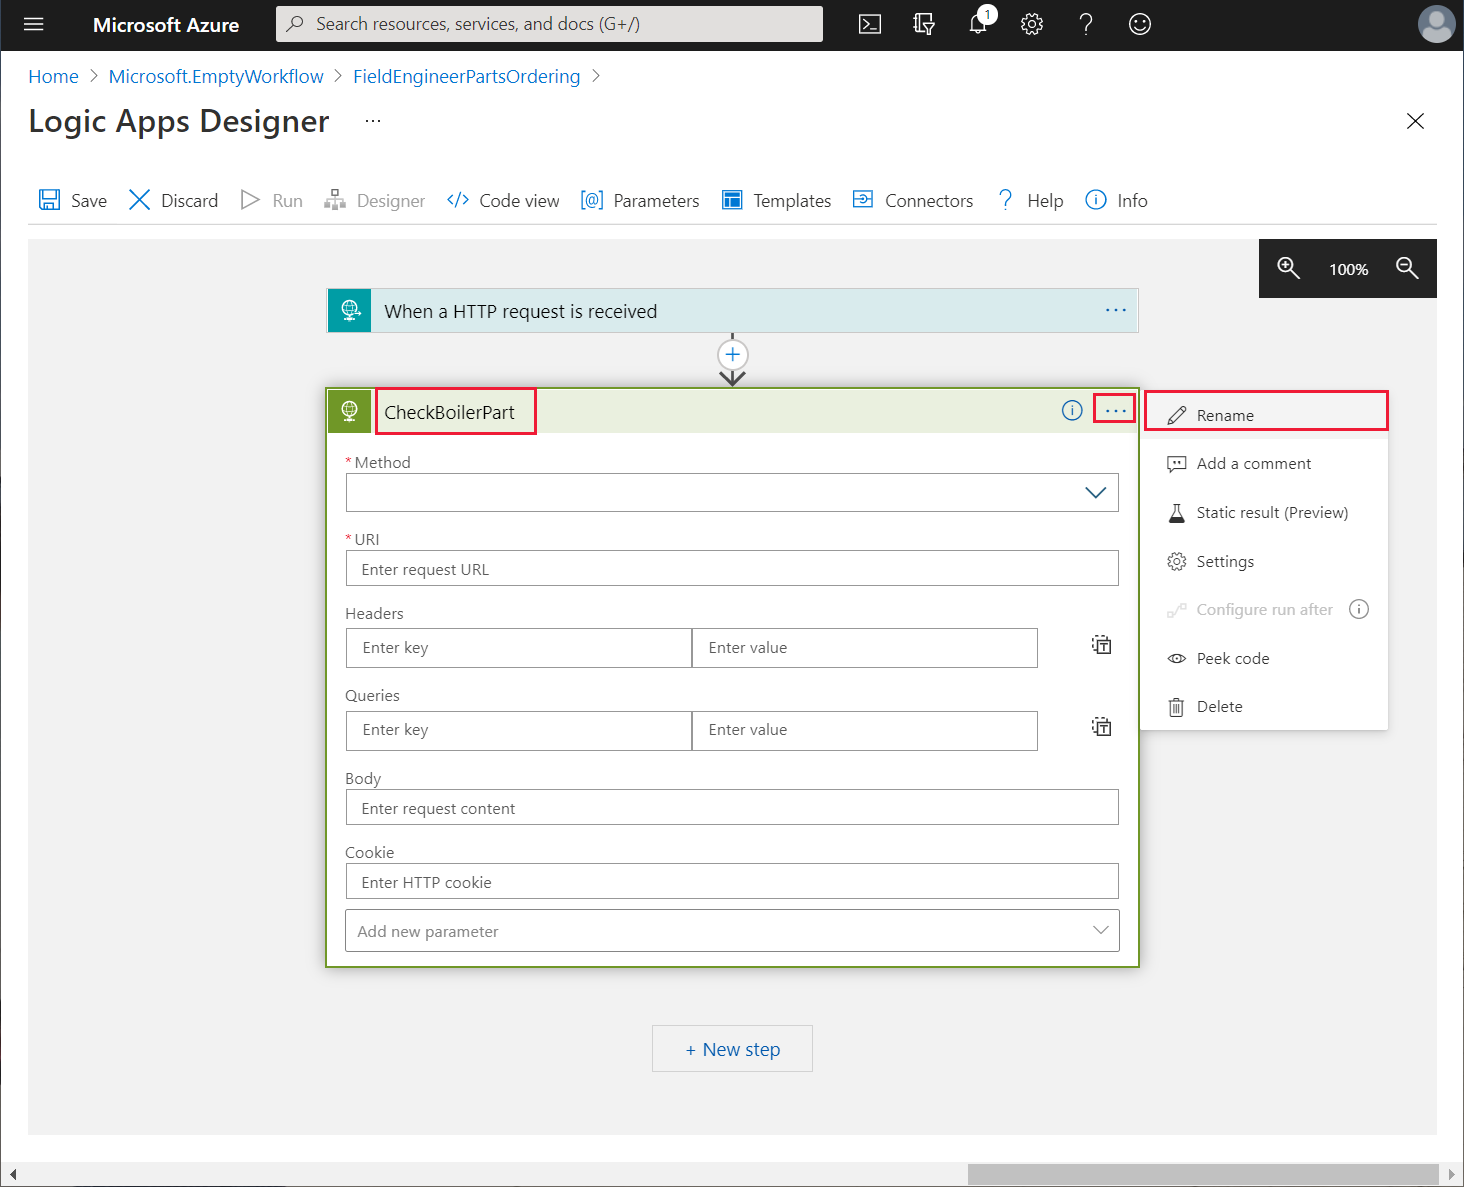Click the zoom in magnifier
The image size is (1464, 1187).
(x=1288, y=268)
